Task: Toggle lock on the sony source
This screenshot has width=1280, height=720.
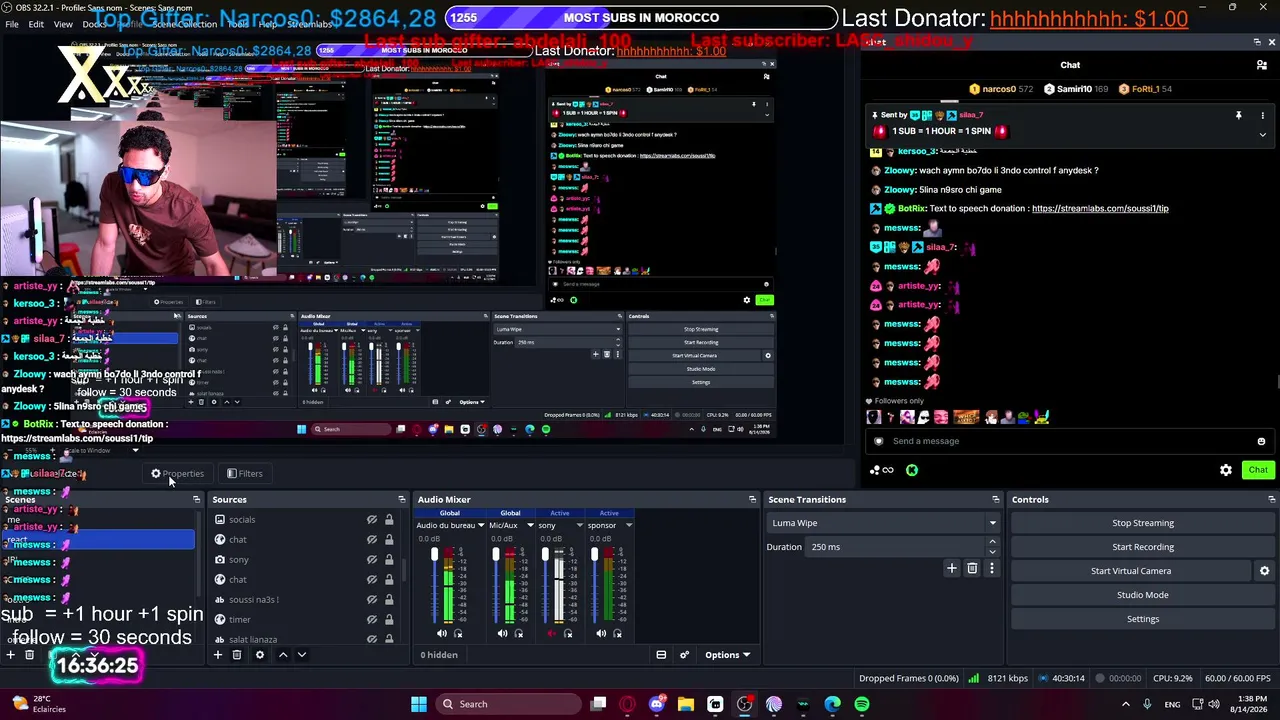Action: tap(389, 560)
